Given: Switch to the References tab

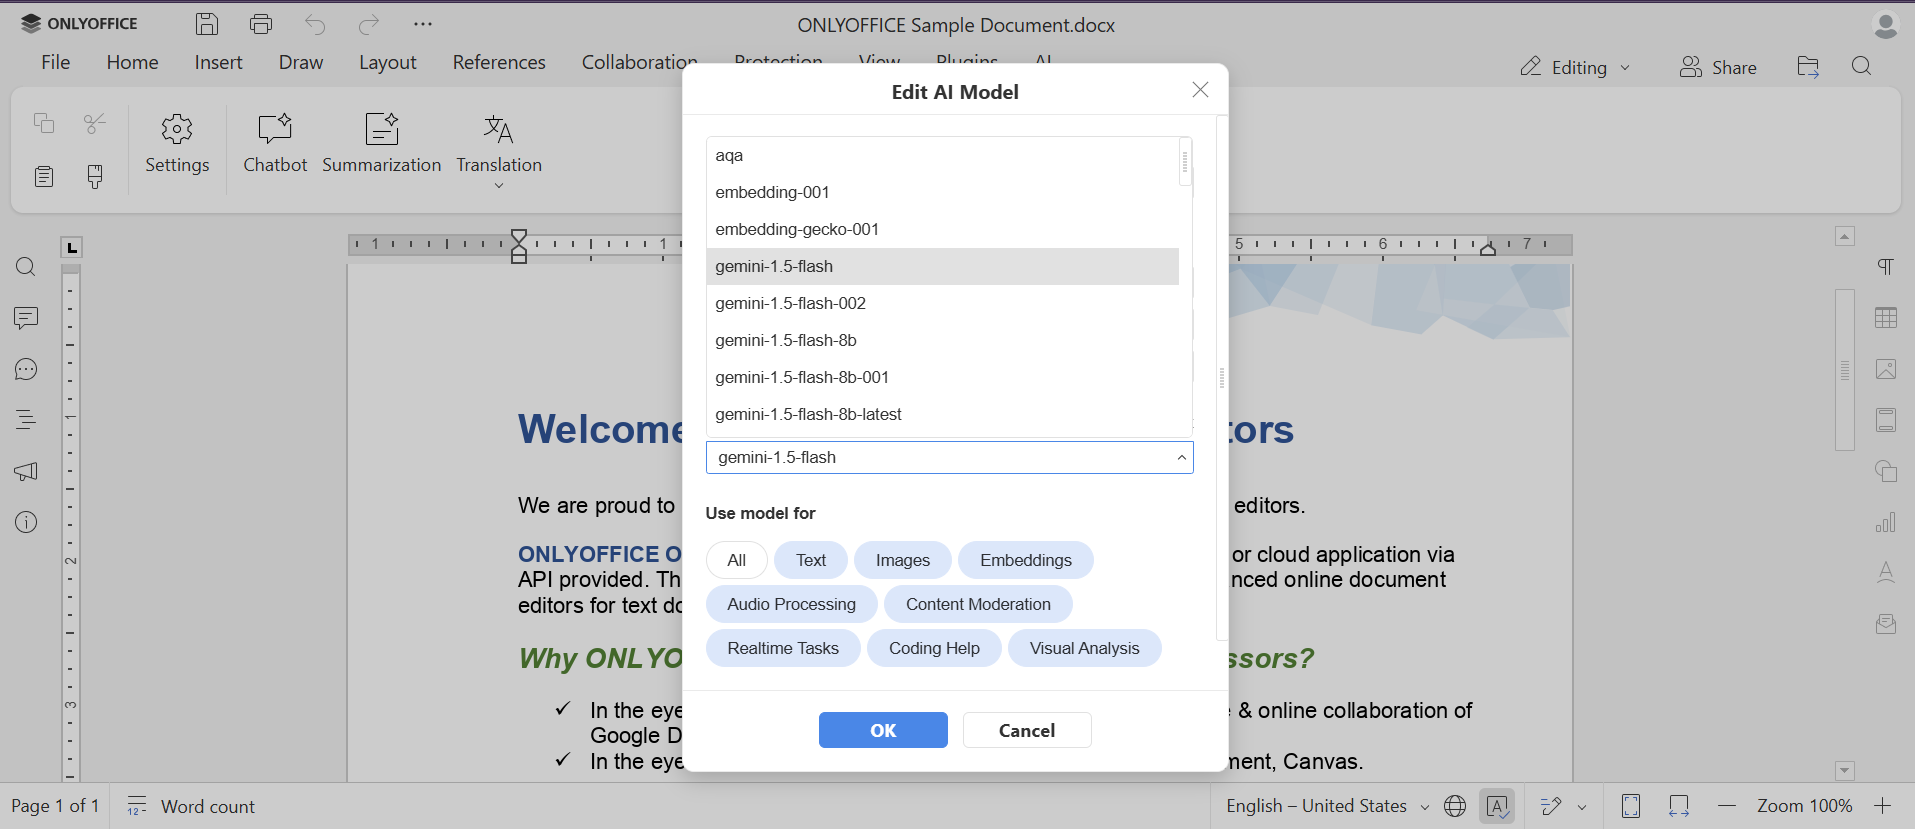Looking at the screenshot, I should click(x=499, y=62).
